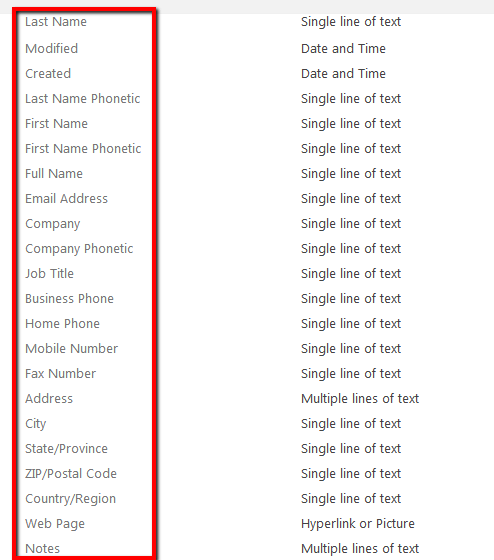Click the Modified column link

tap(51, 49)
